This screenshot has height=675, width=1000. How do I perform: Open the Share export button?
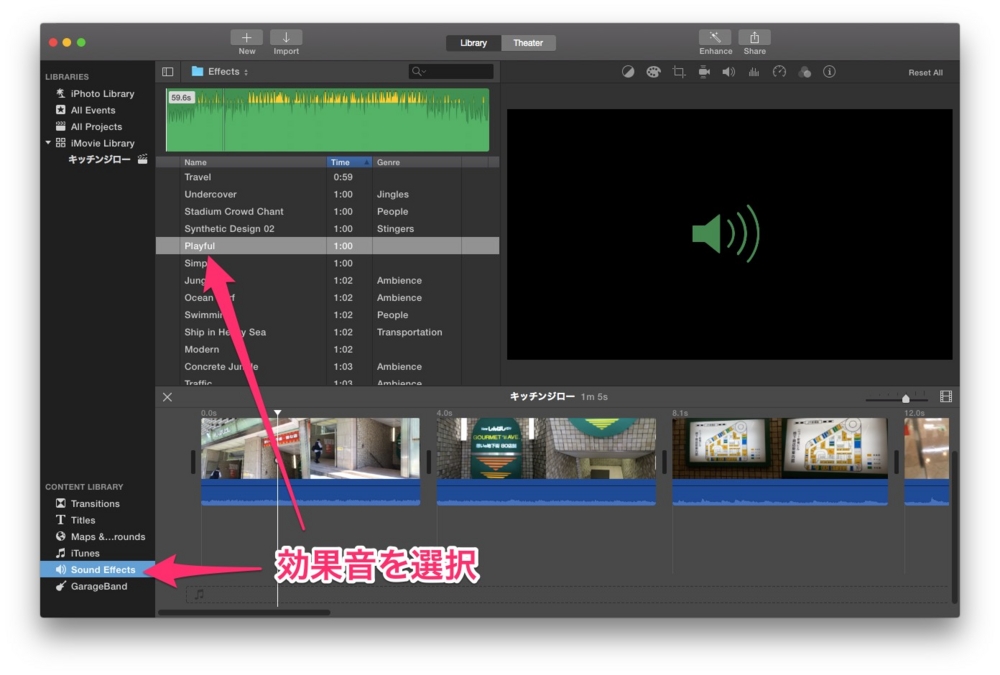click(754, 38)
